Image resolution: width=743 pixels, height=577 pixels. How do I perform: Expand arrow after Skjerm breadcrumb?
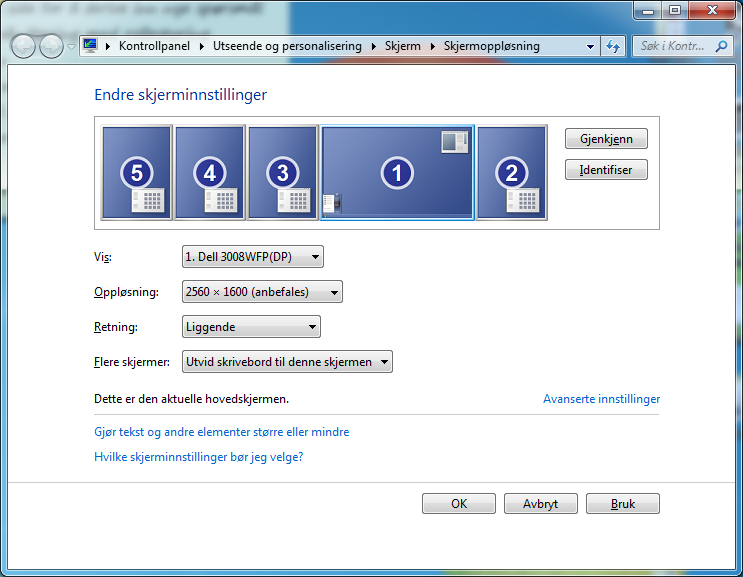[433, 46]
